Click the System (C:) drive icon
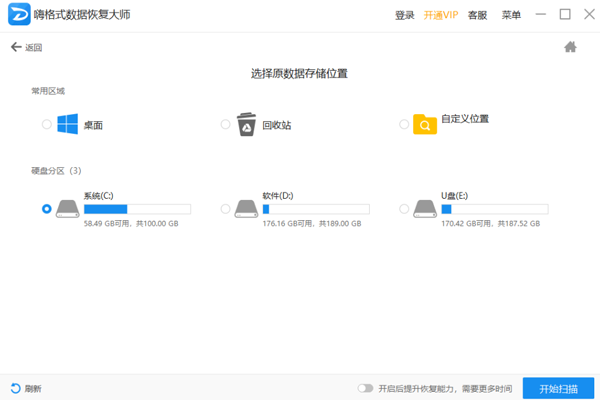Viewport: 600px width, 400px height. coord(68,209)
